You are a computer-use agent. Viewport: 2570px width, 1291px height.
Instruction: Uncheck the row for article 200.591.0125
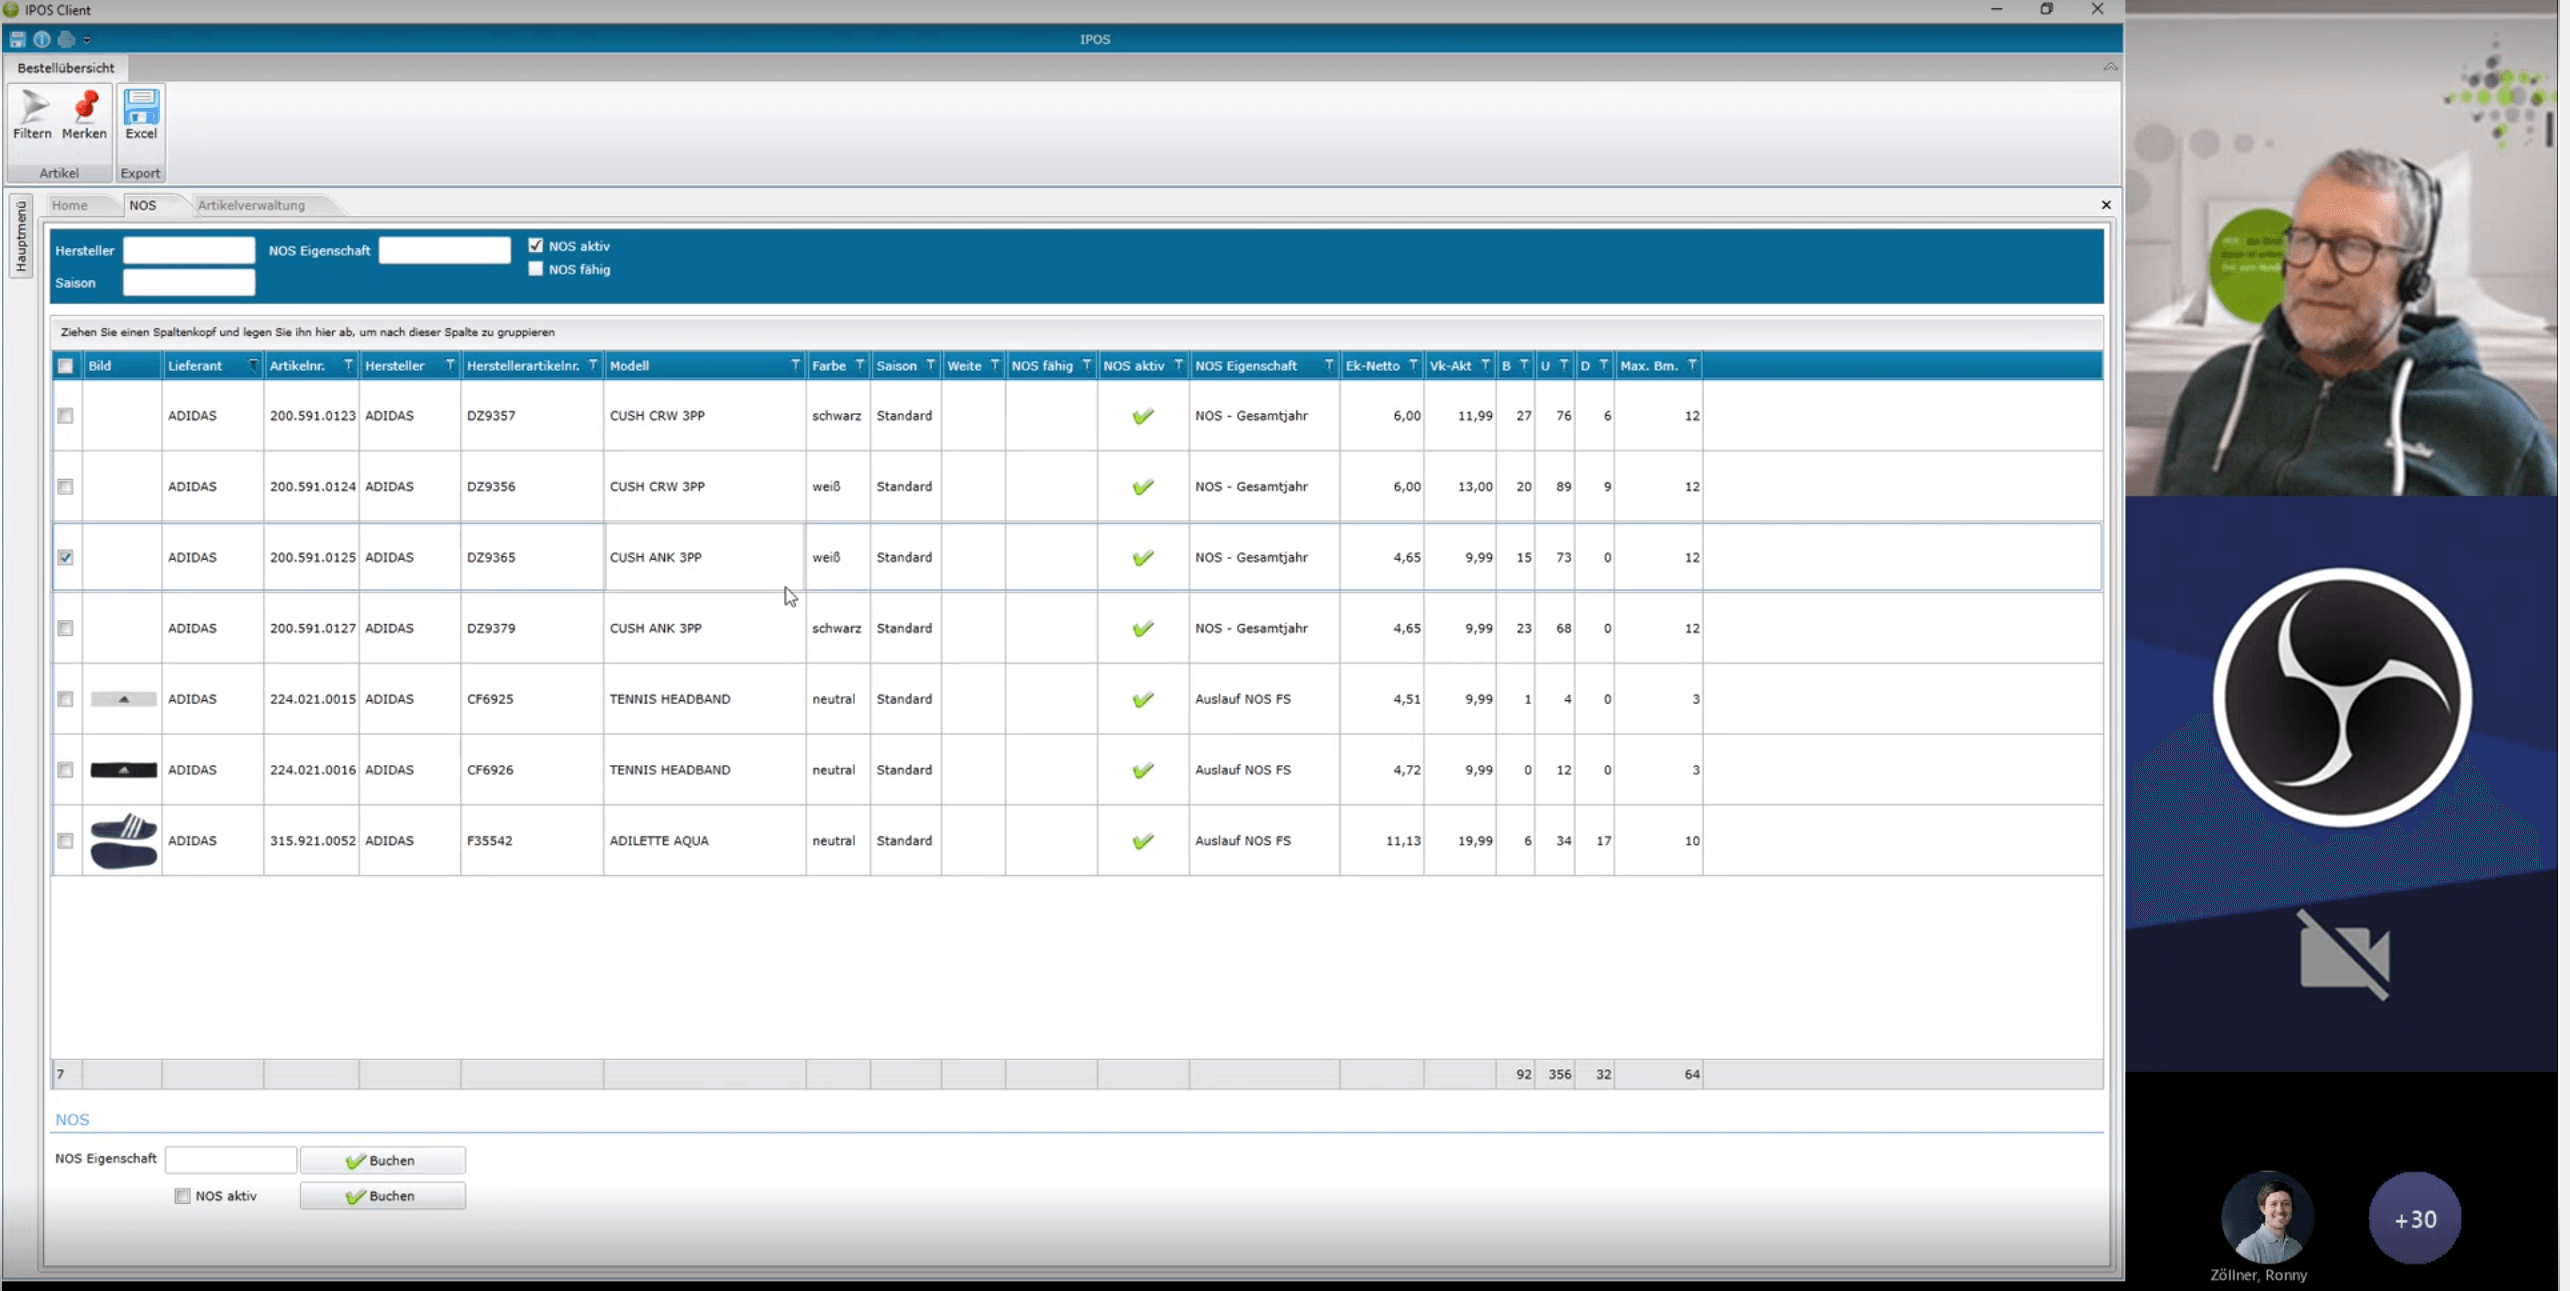pyautogui.click(x=66, y=558)
